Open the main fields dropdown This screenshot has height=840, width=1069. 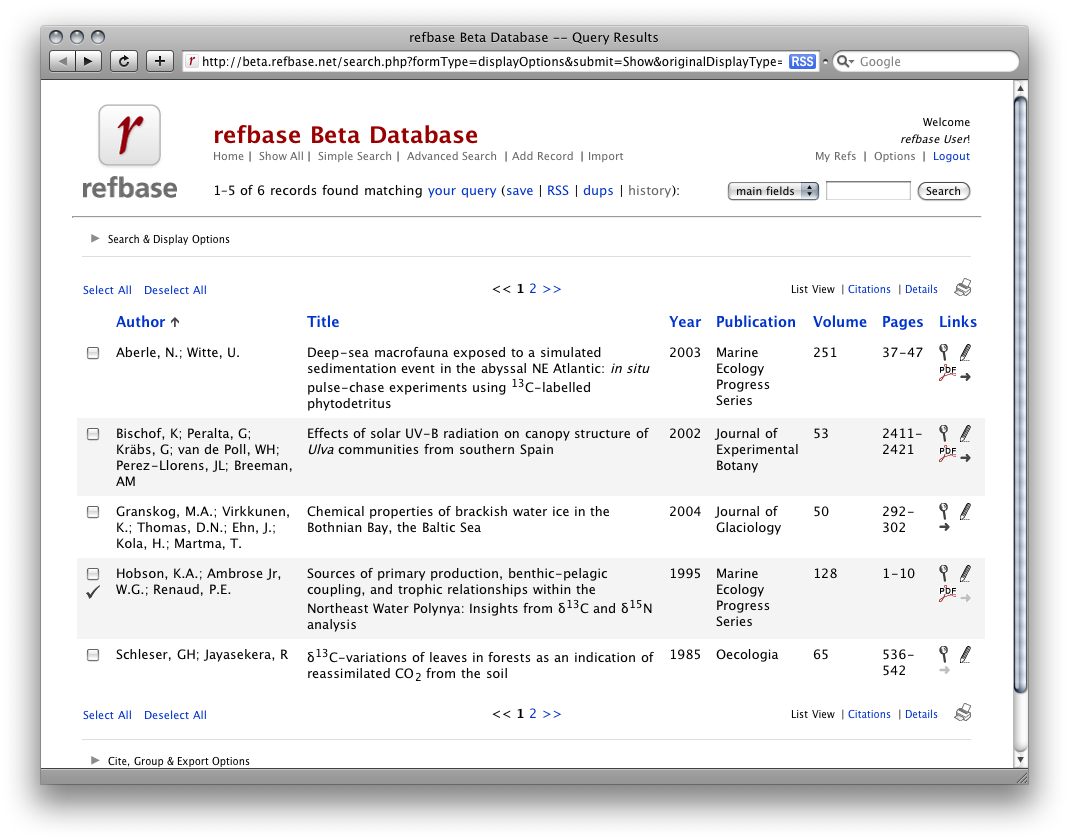pos(773,191)
